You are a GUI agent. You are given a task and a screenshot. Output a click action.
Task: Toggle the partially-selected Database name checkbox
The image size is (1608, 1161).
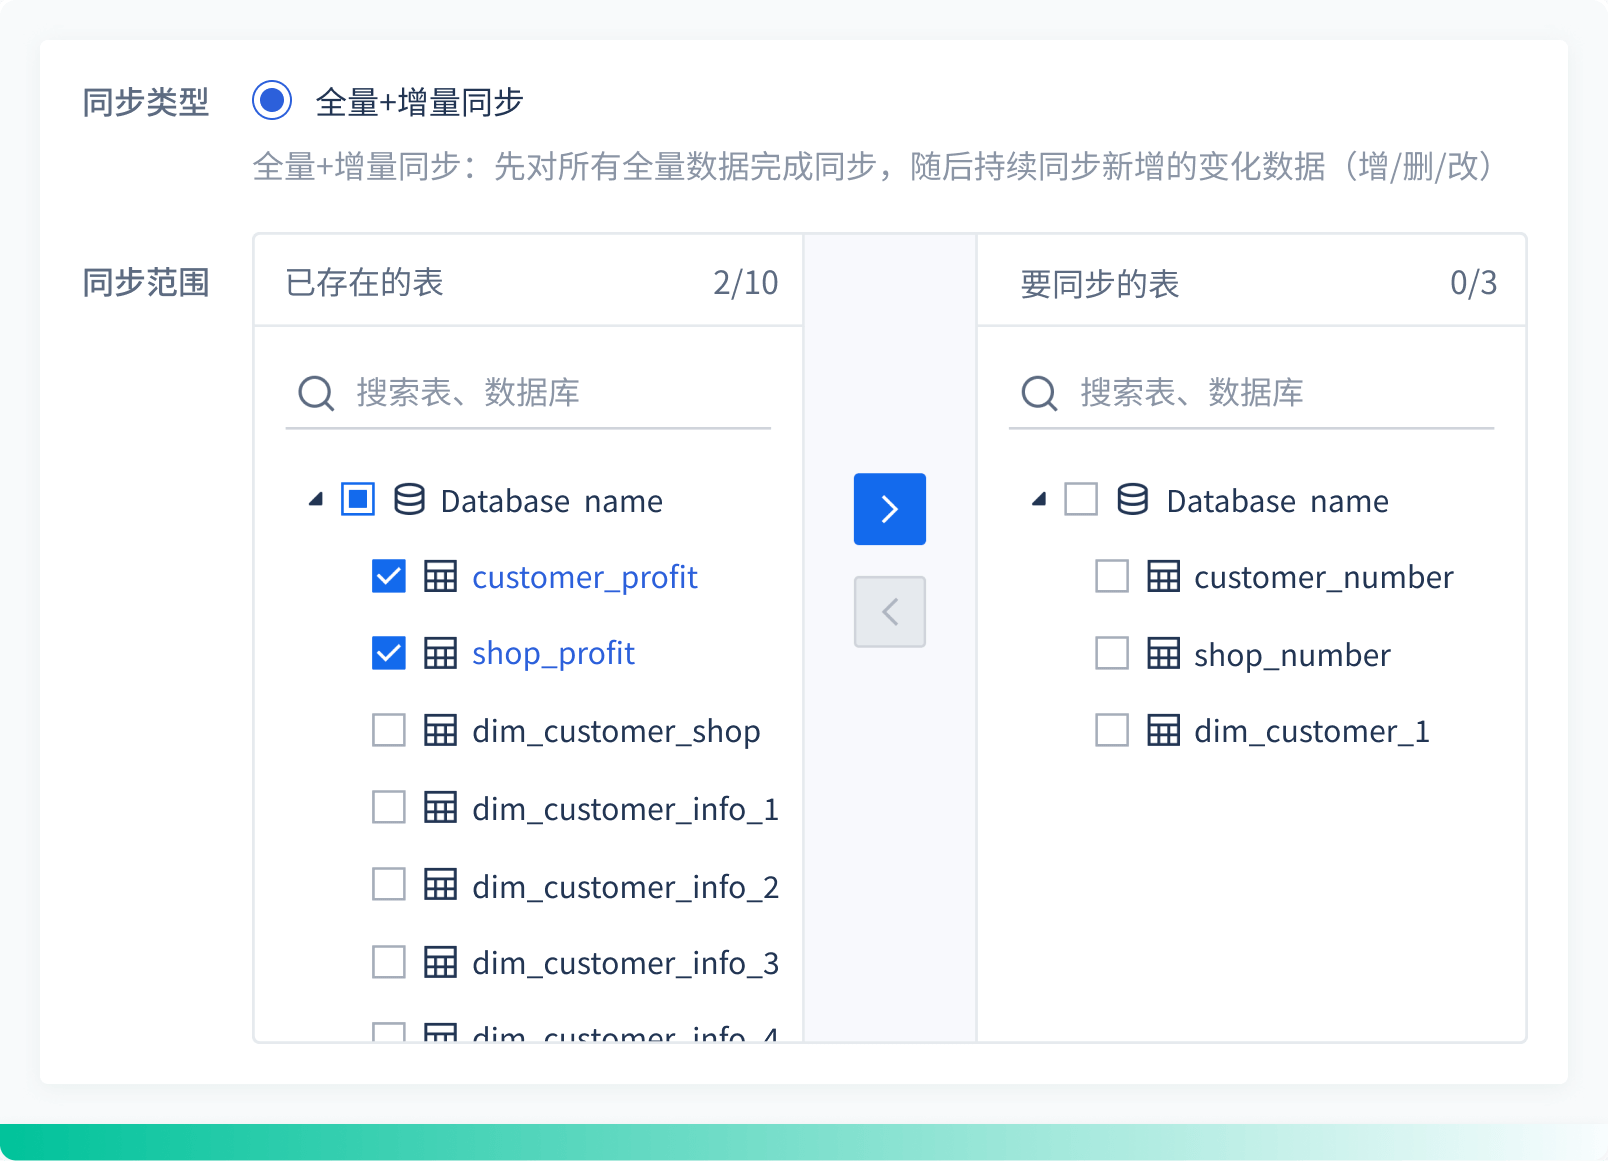point(357,499)
